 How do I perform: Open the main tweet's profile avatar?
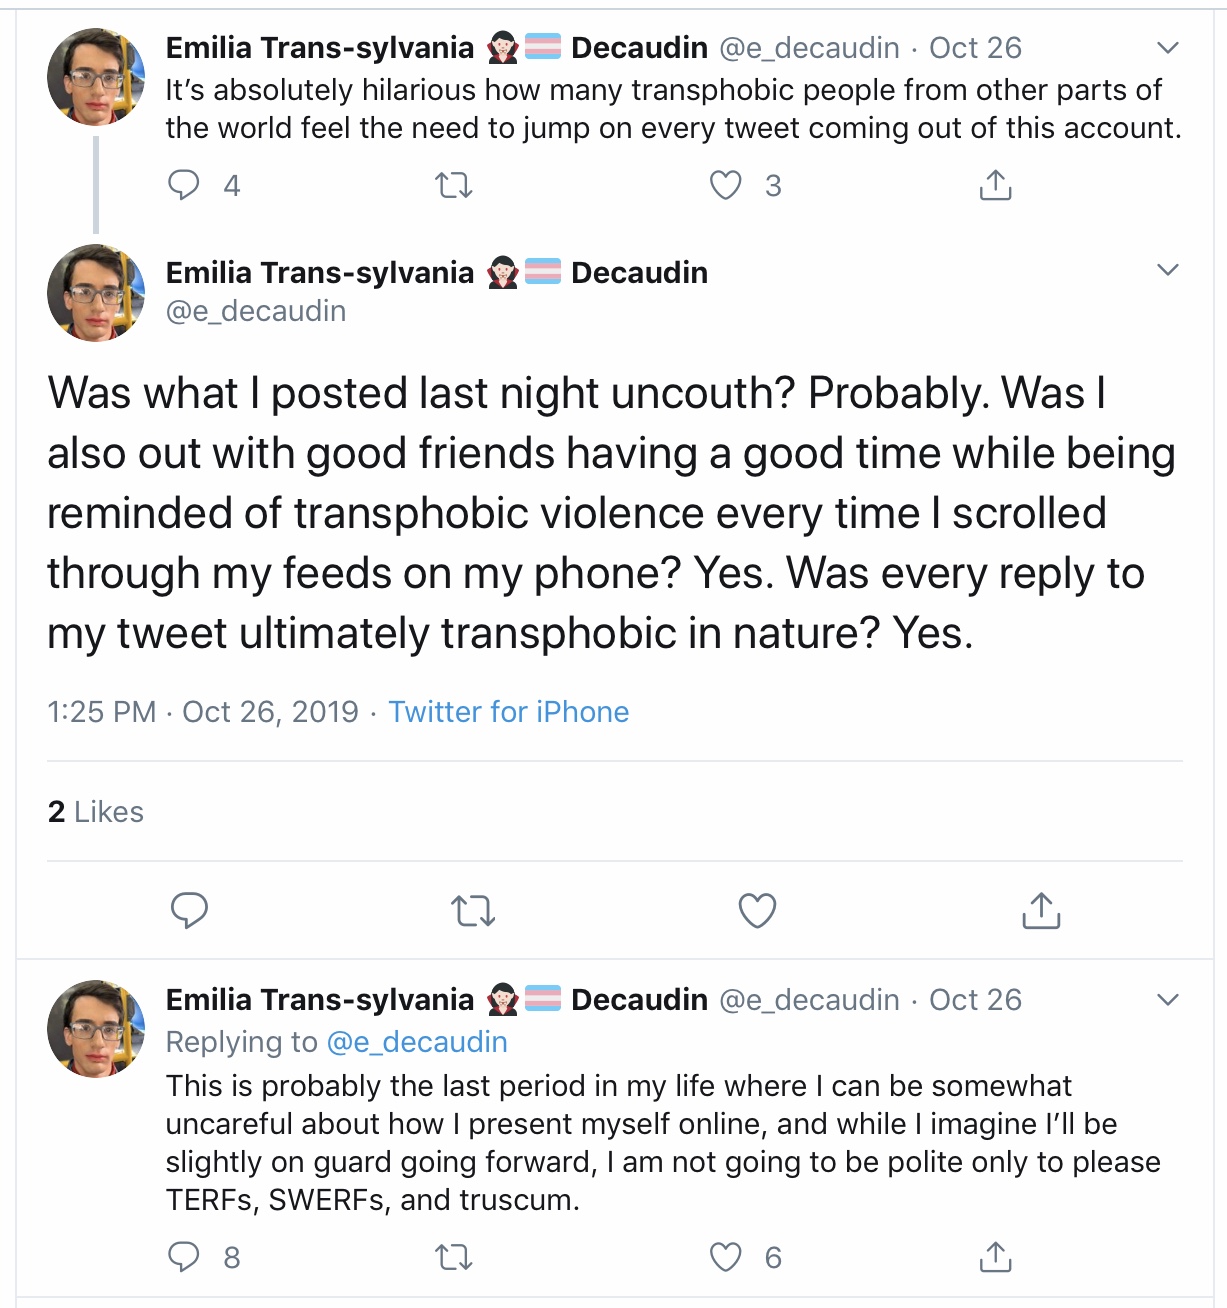point(96,293)
